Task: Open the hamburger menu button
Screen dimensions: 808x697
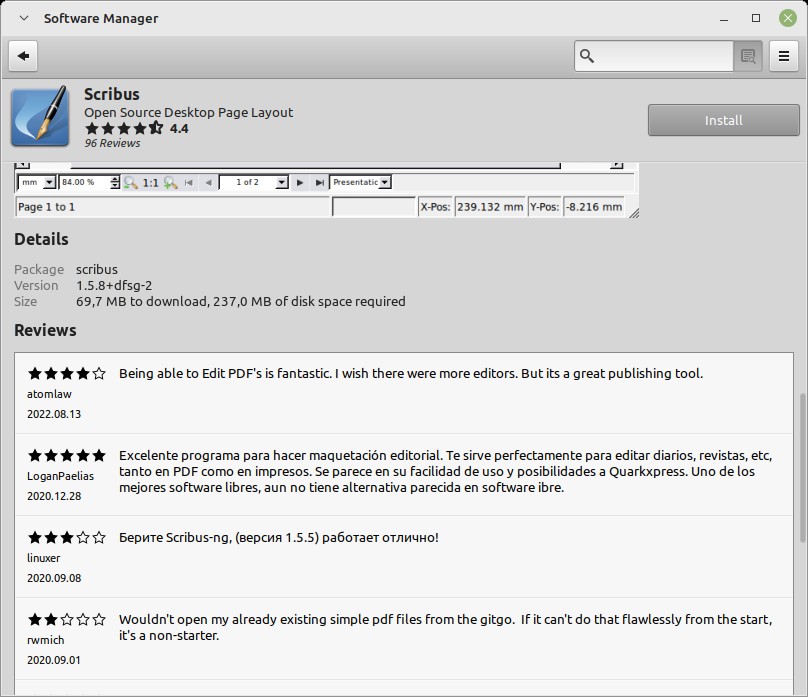Action: 784,56
